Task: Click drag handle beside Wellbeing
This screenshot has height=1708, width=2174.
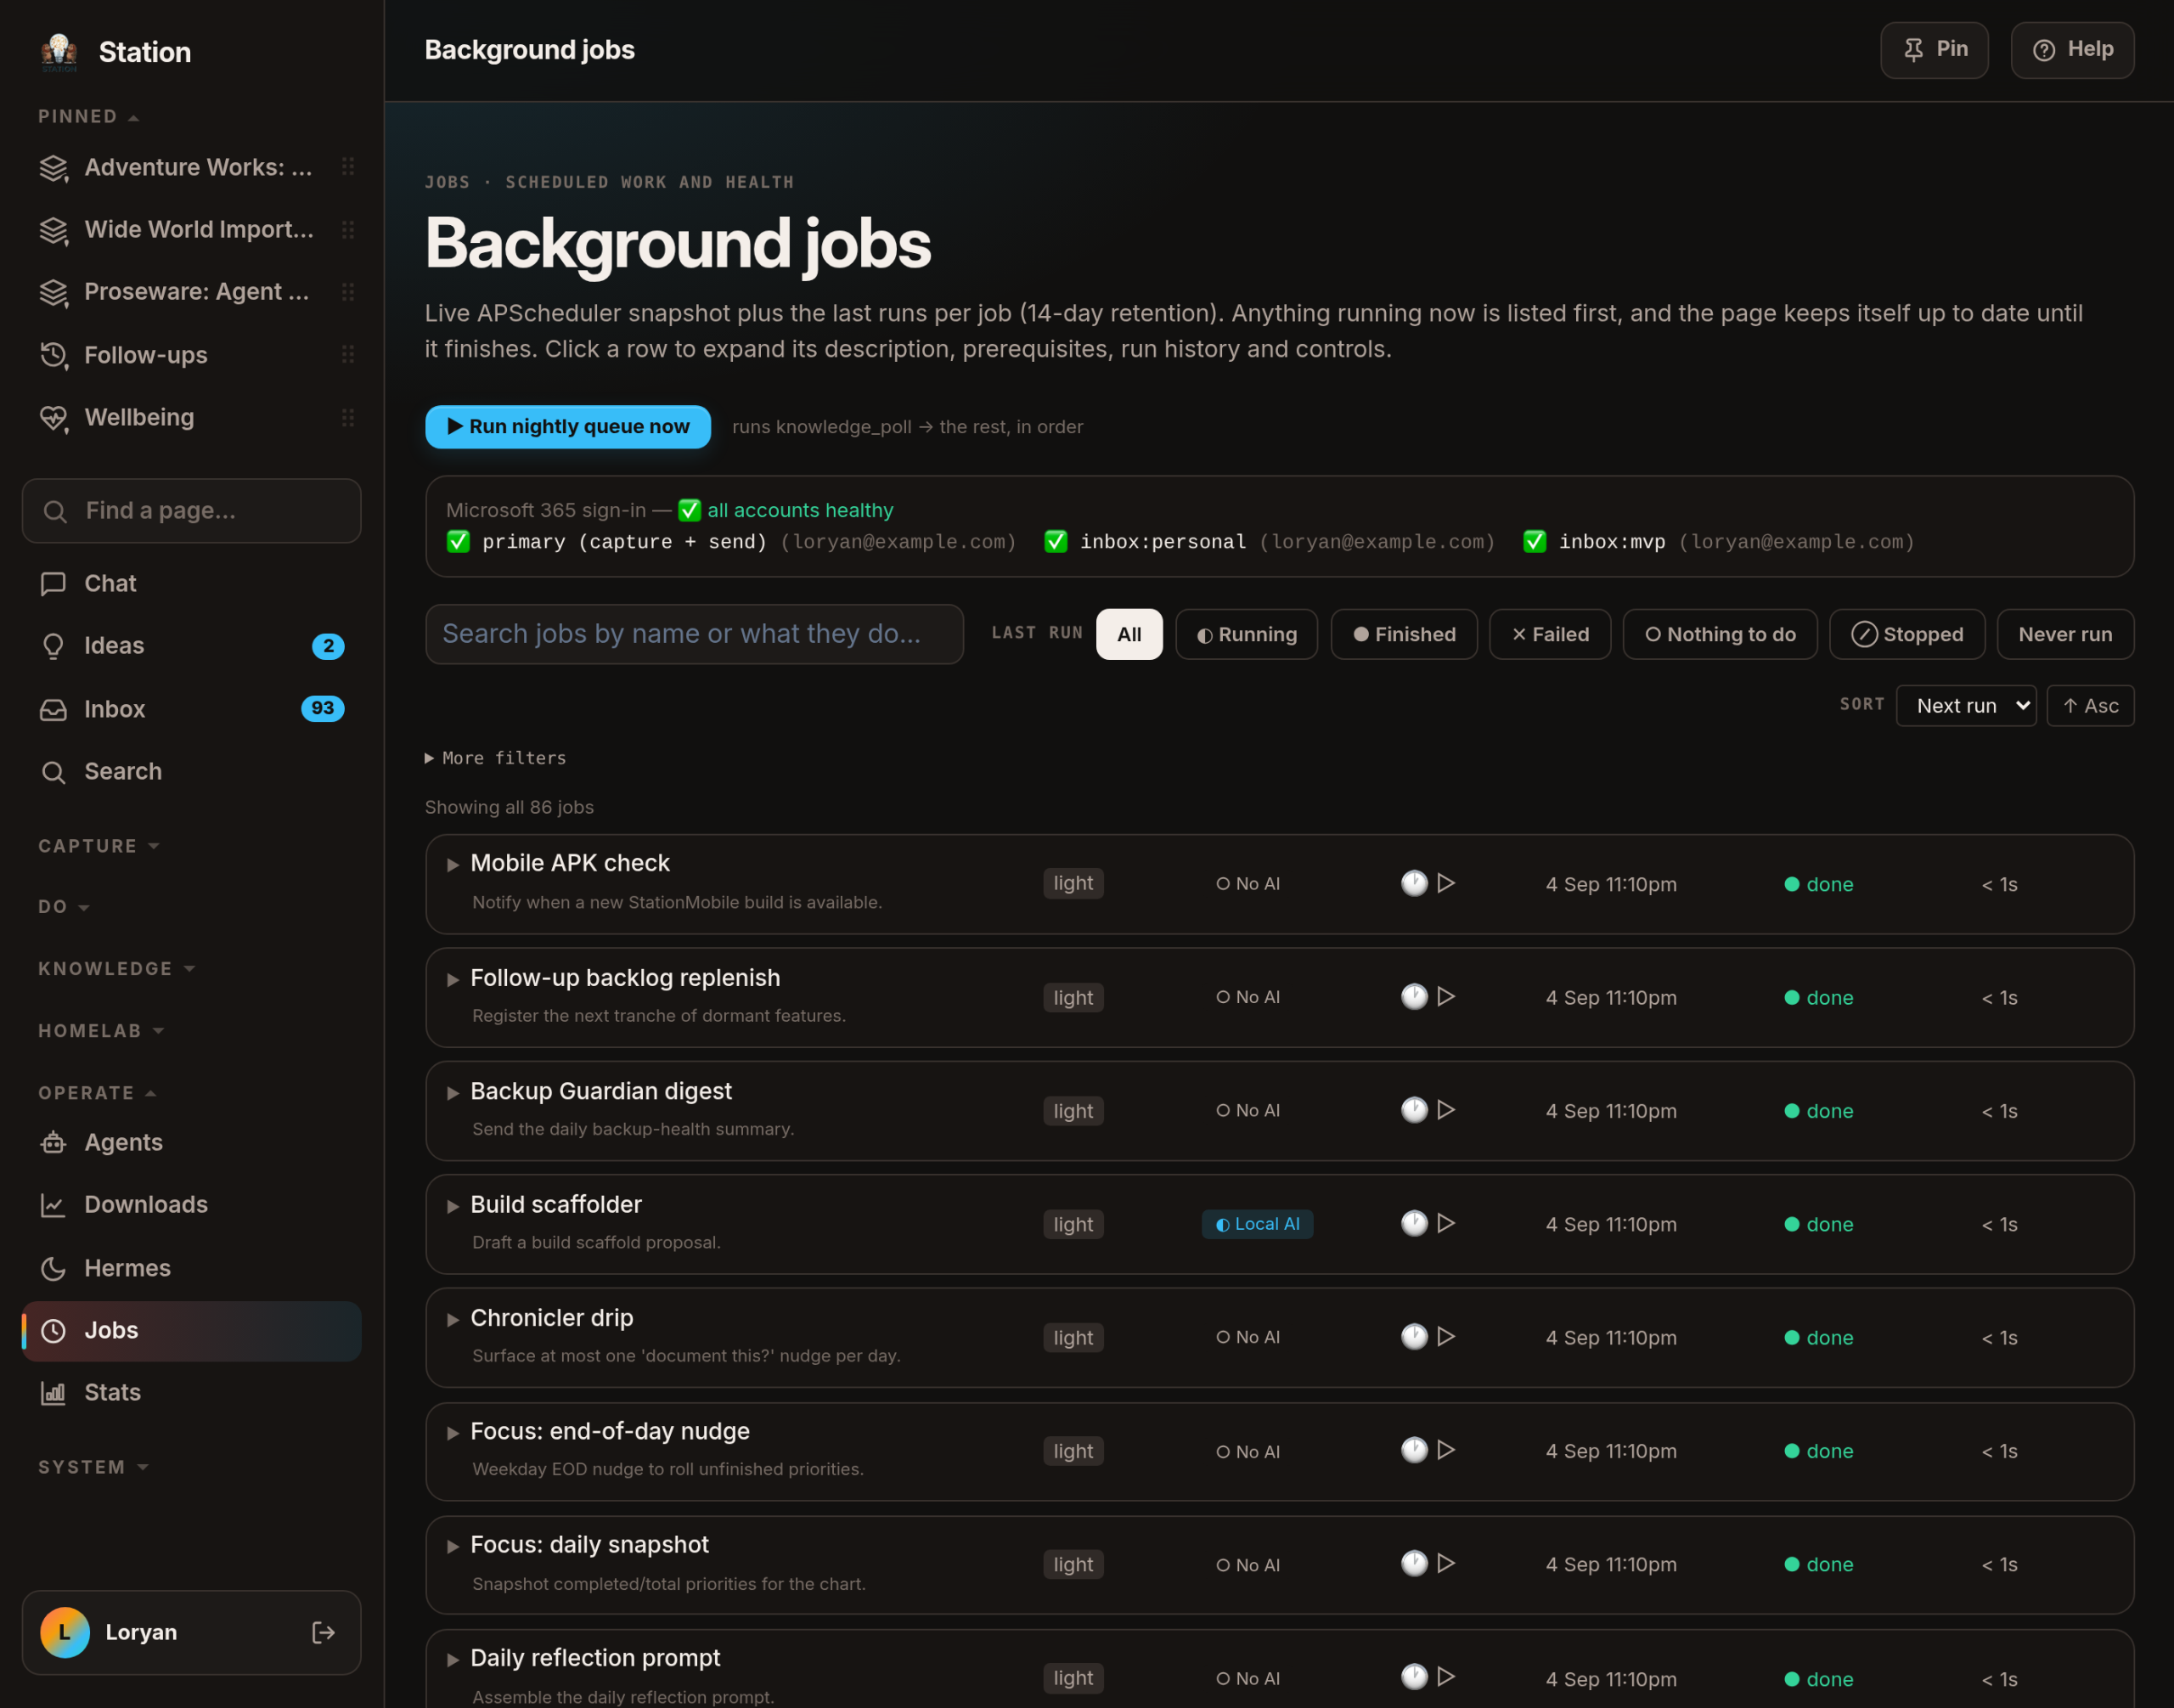Action: (348, 417)
